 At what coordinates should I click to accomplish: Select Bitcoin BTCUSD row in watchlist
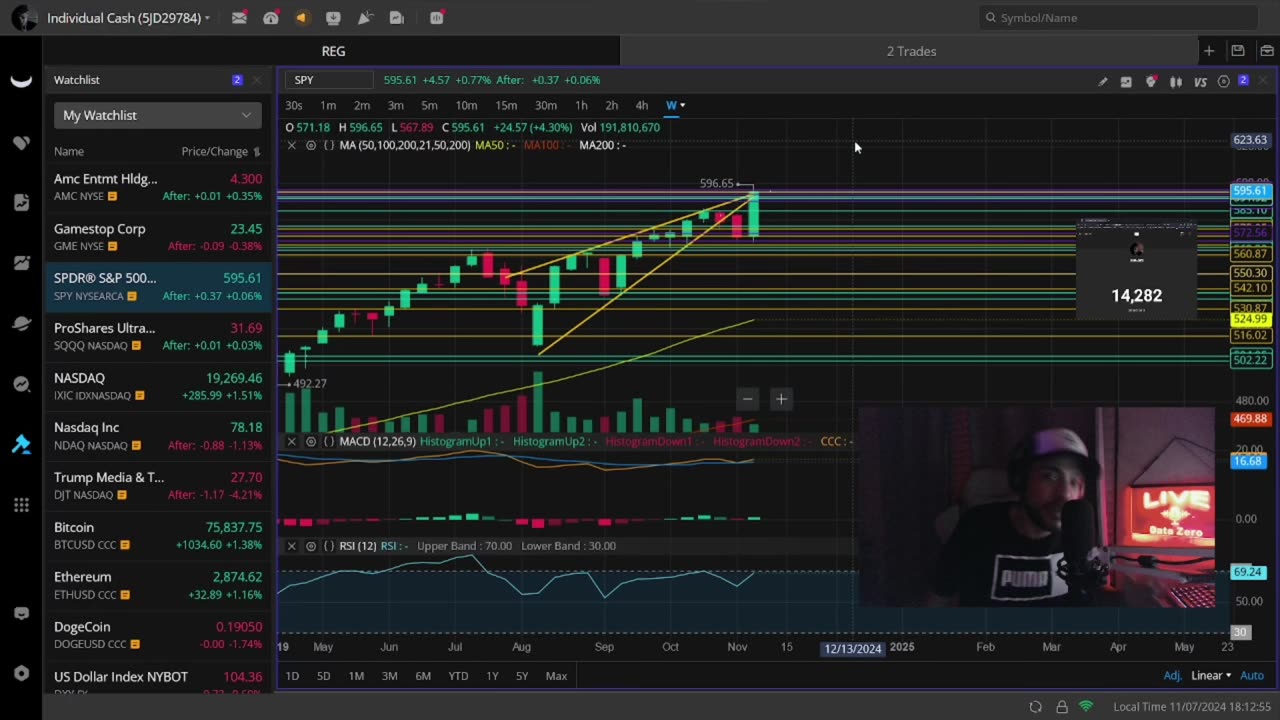(x=158, y=535)
